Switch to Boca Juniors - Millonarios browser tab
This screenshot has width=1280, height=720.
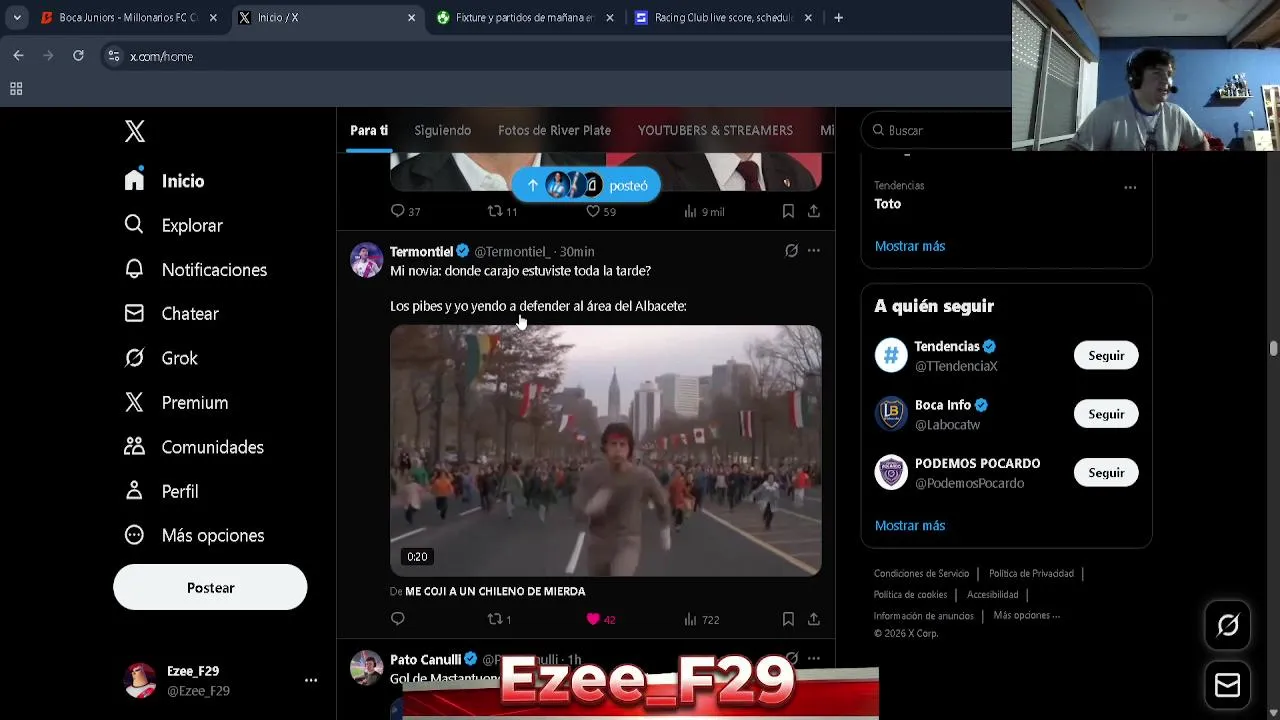[128, 18]
